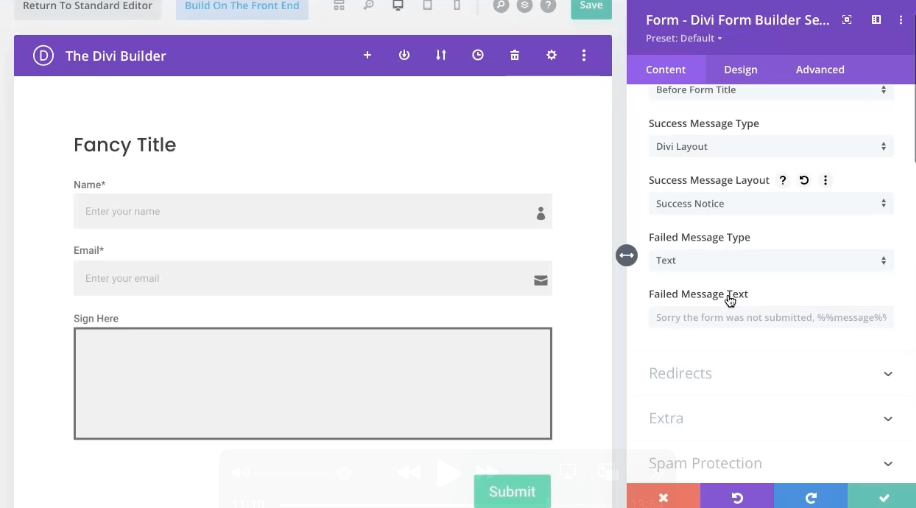Open page settings gear icon
Image resolution: width=916 pixels, height=508 pixels.
pyautogui.click(x=551, y=55)
